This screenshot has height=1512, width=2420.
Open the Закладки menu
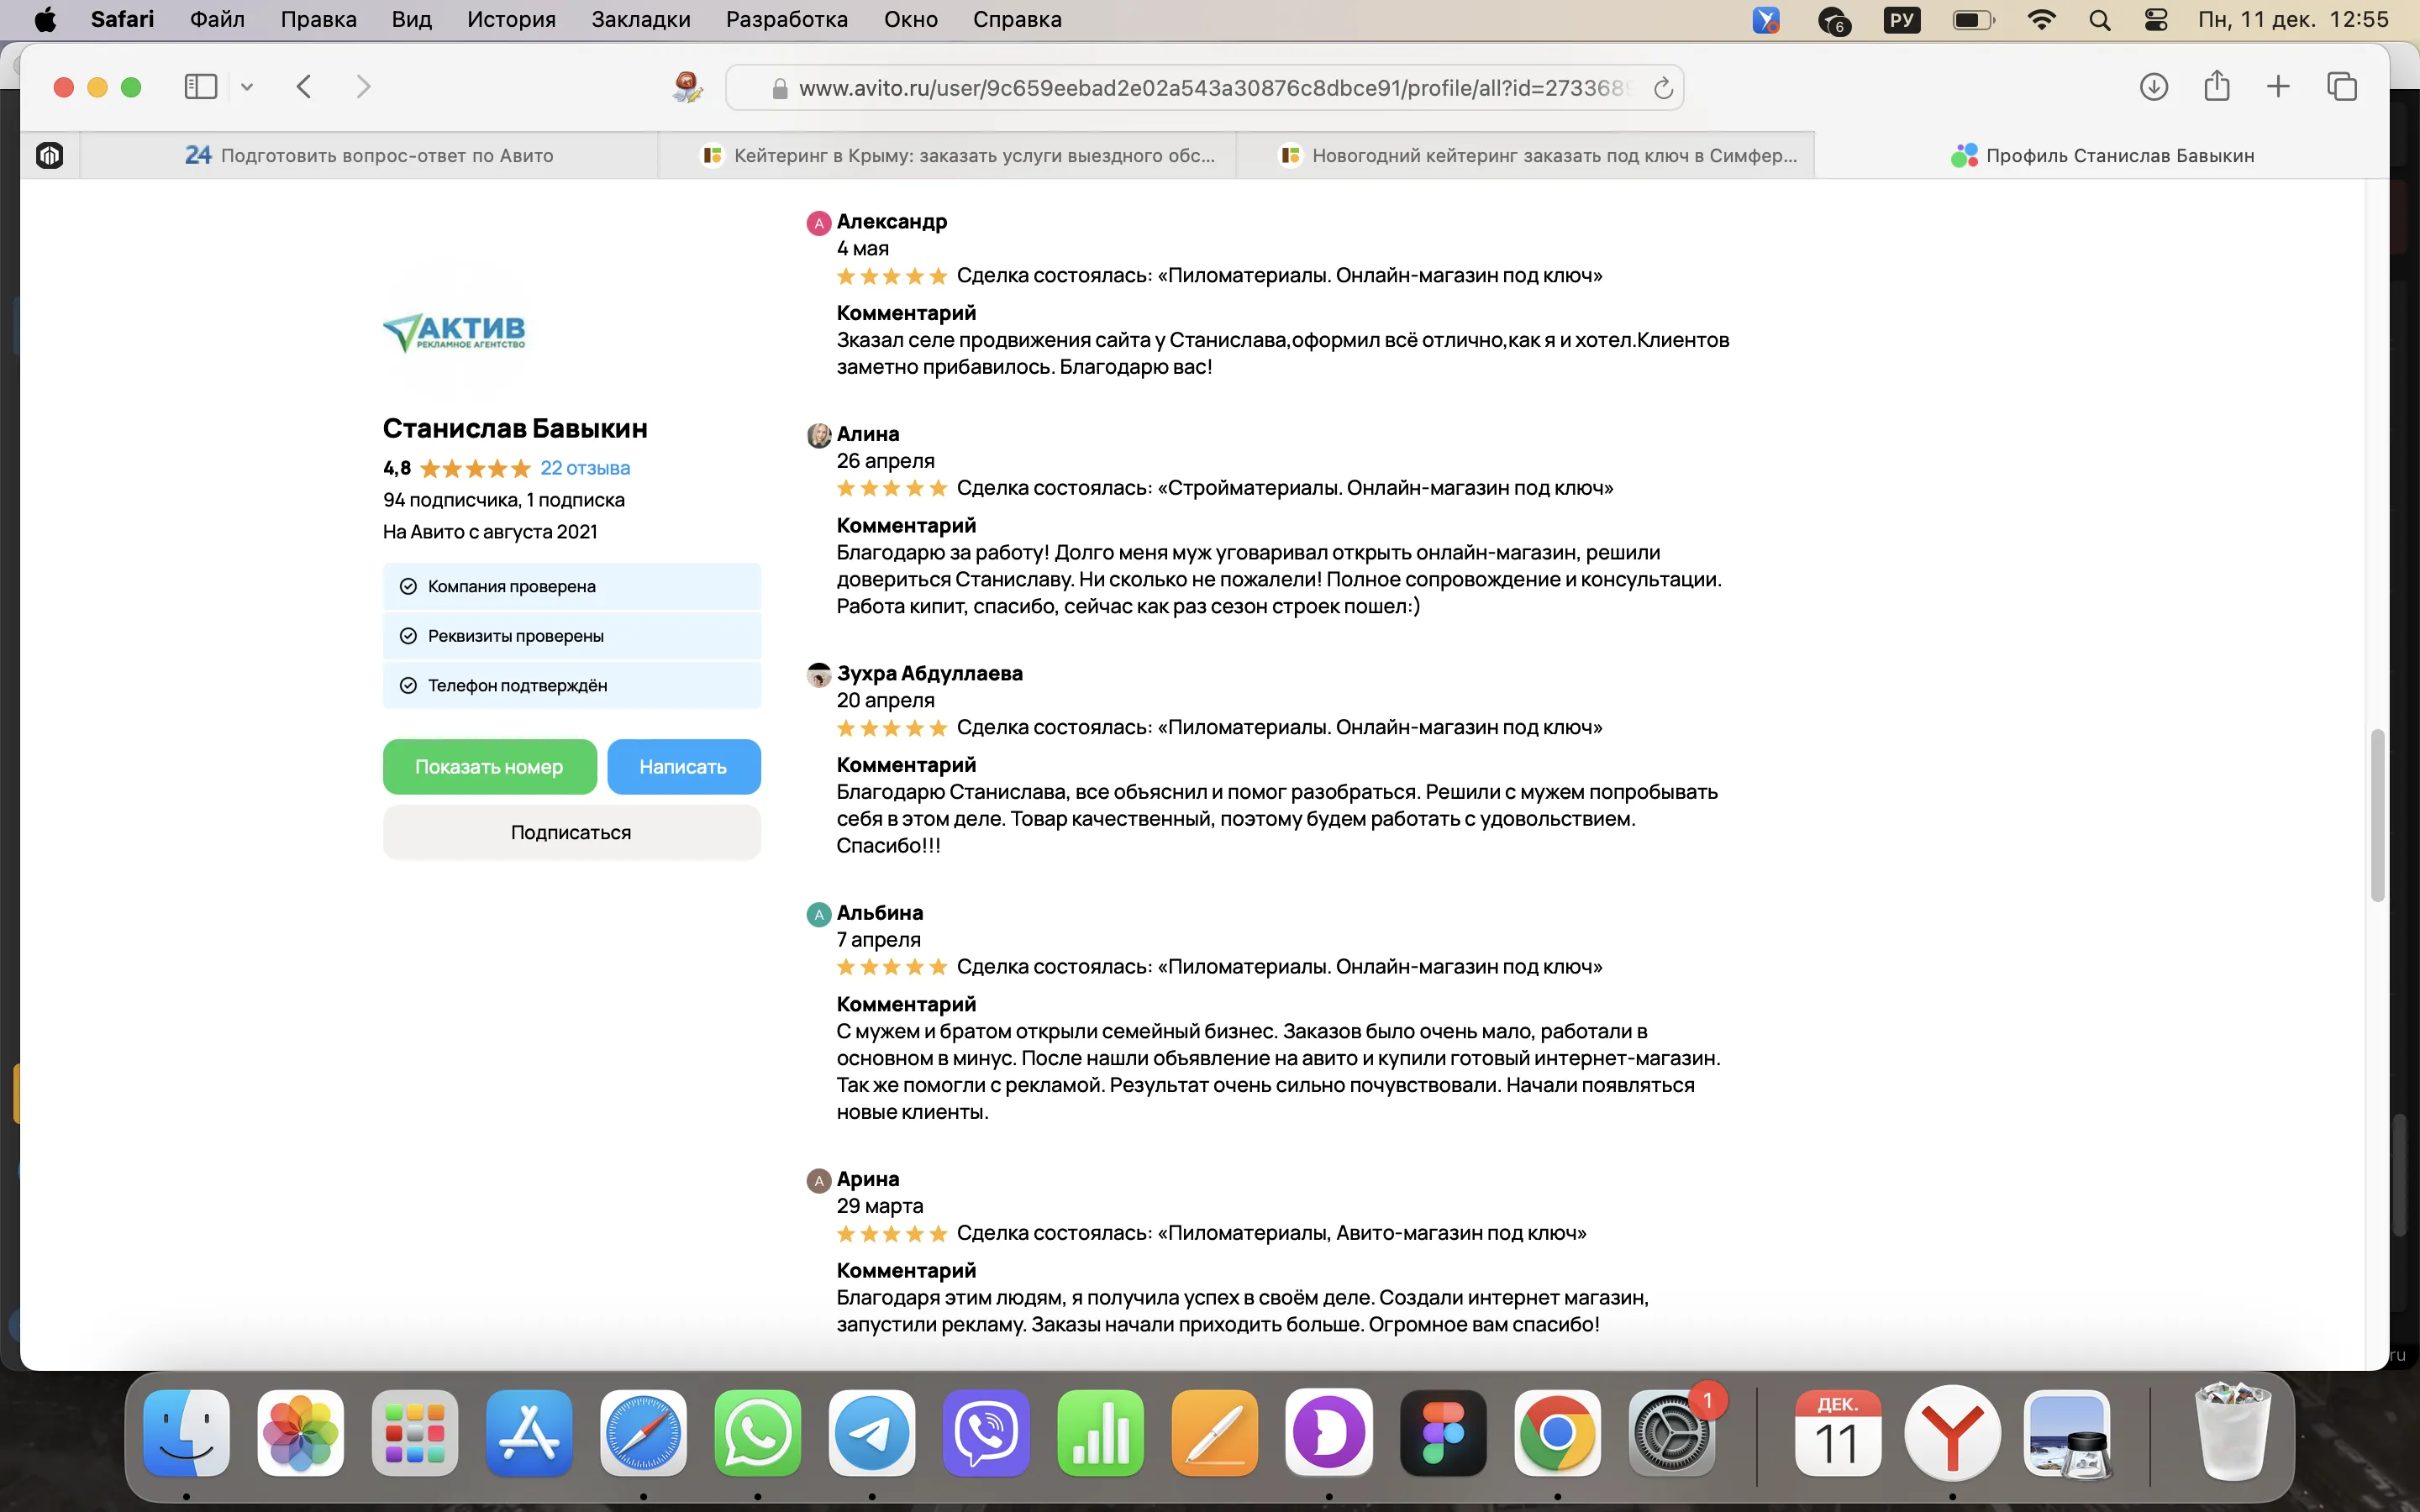click(640, 19)
